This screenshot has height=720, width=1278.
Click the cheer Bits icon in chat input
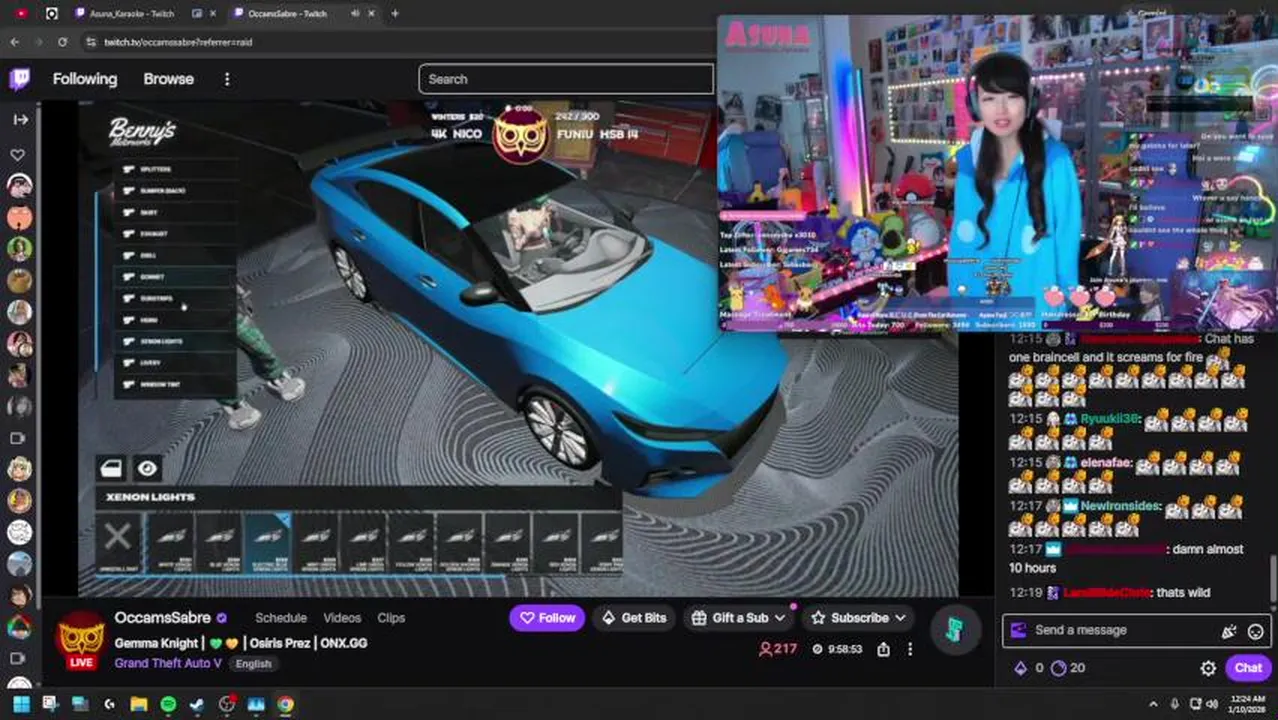(1229, 631)
